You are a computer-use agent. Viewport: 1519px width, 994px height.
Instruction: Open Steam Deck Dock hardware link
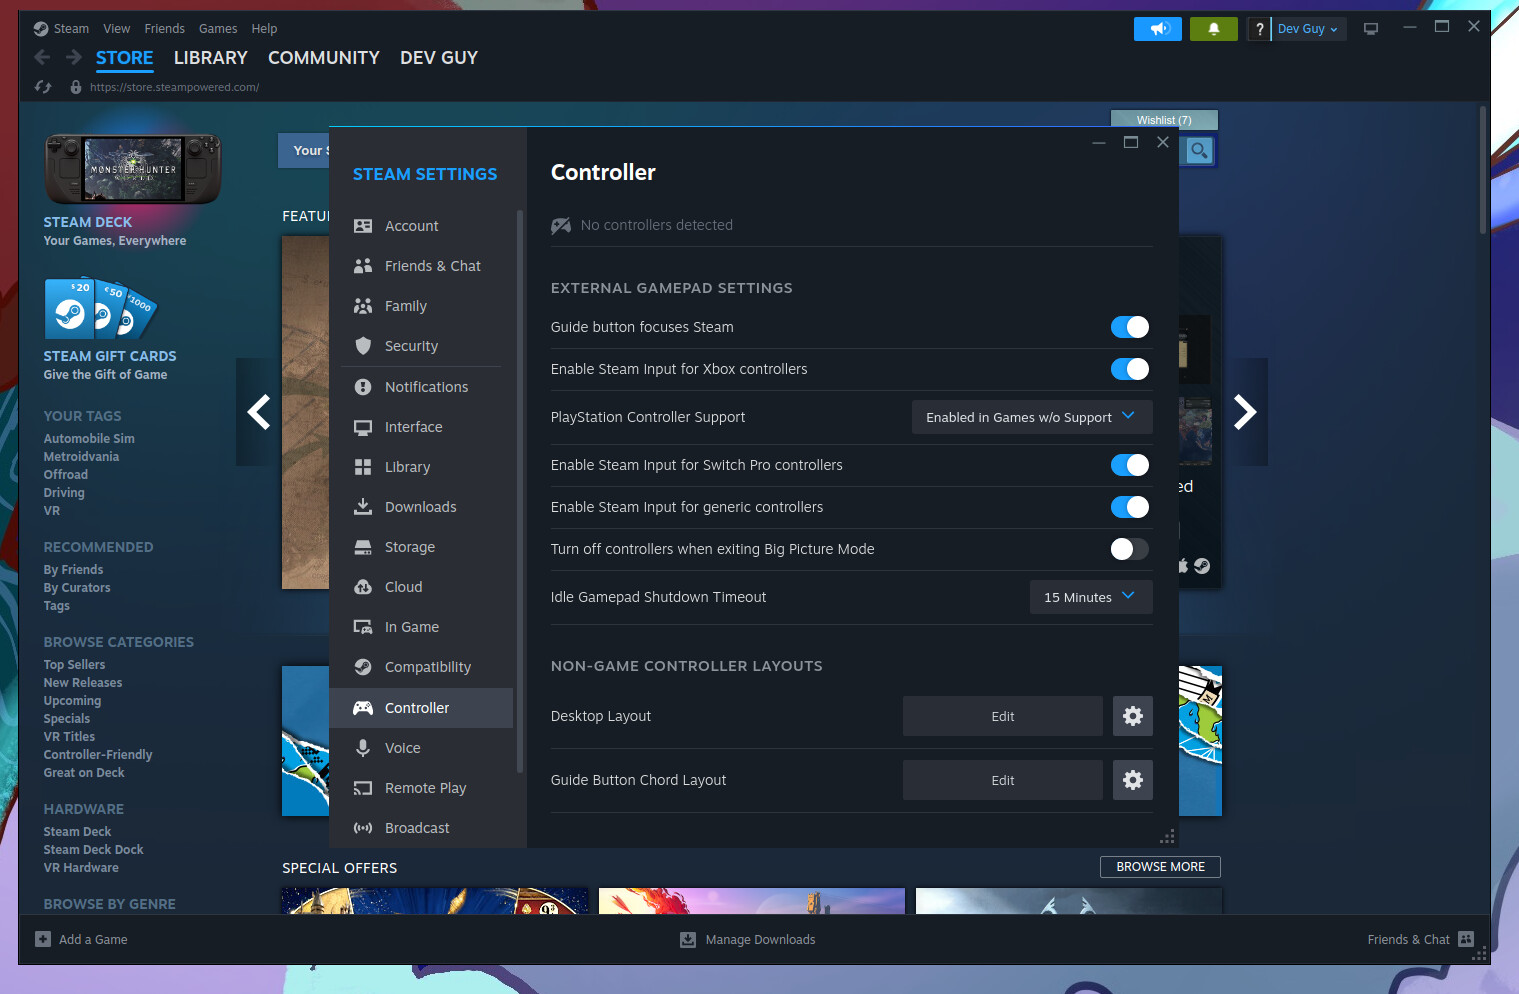[x=93, y=850]
